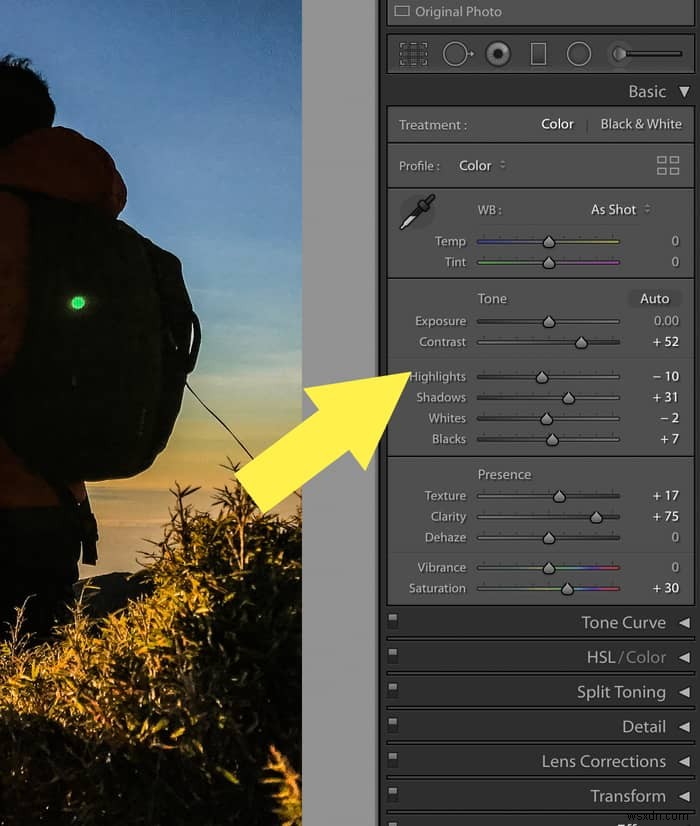Toggle Transform panel on/off switch

point(393,795)
